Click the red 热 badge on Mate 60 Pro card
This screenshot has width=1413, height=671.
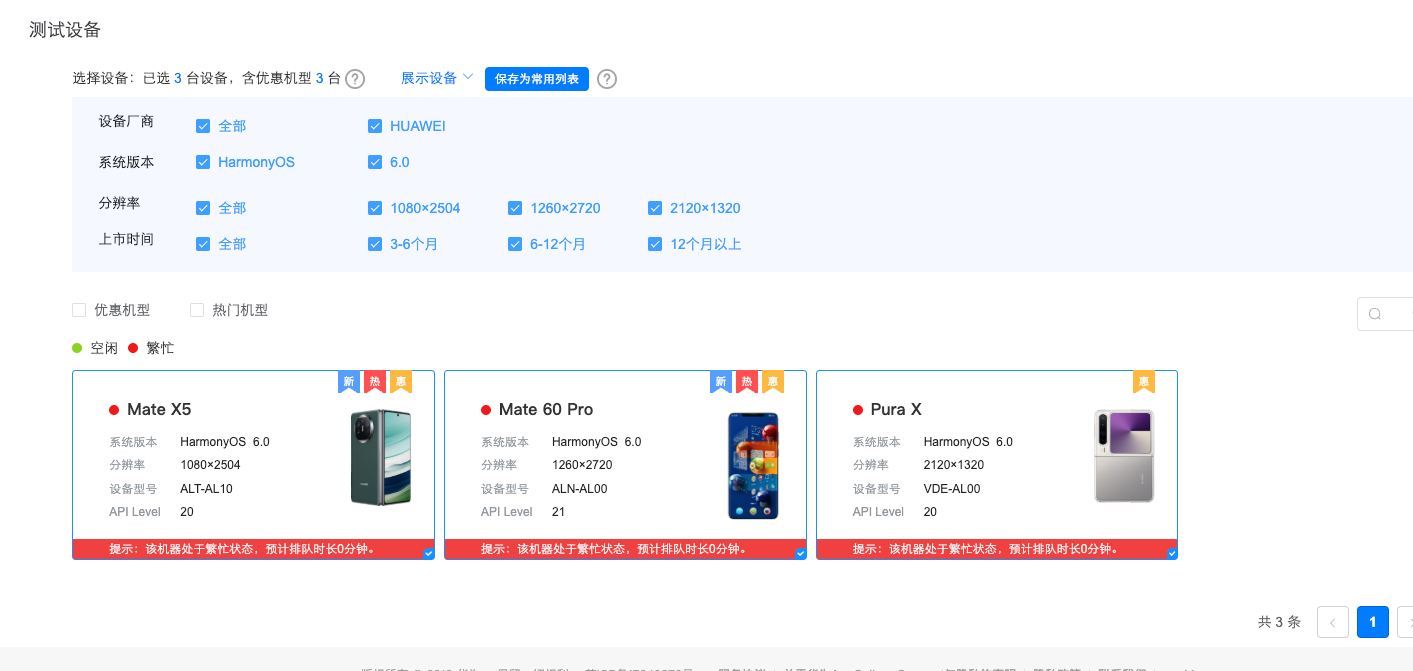[x=747, y=381]
